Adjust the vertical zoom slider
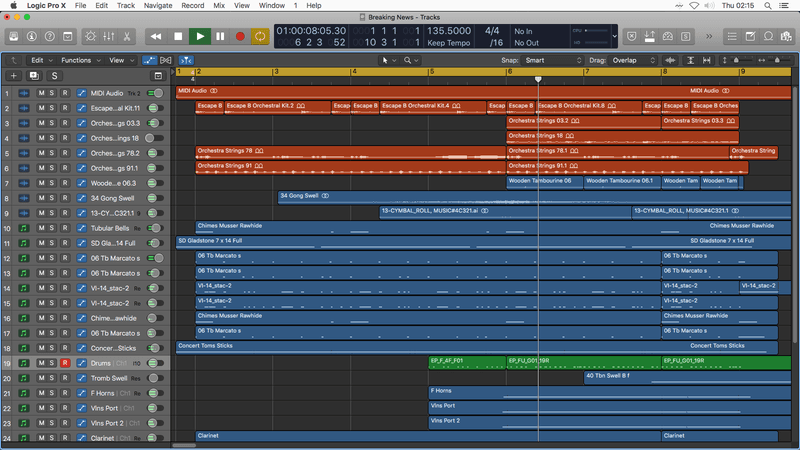Screen dimensions: 800x450 coord(737,60)
